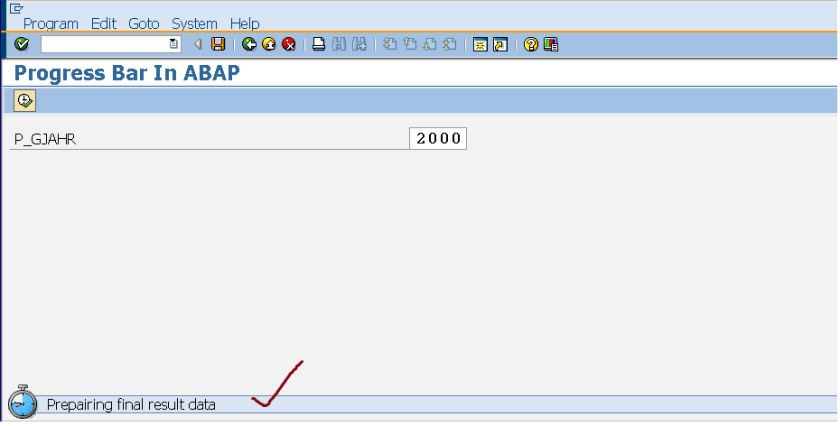Click the stopwatch progress indicator icon
The width and height of the screenshot is (840, 426).
tap(22, 402)
